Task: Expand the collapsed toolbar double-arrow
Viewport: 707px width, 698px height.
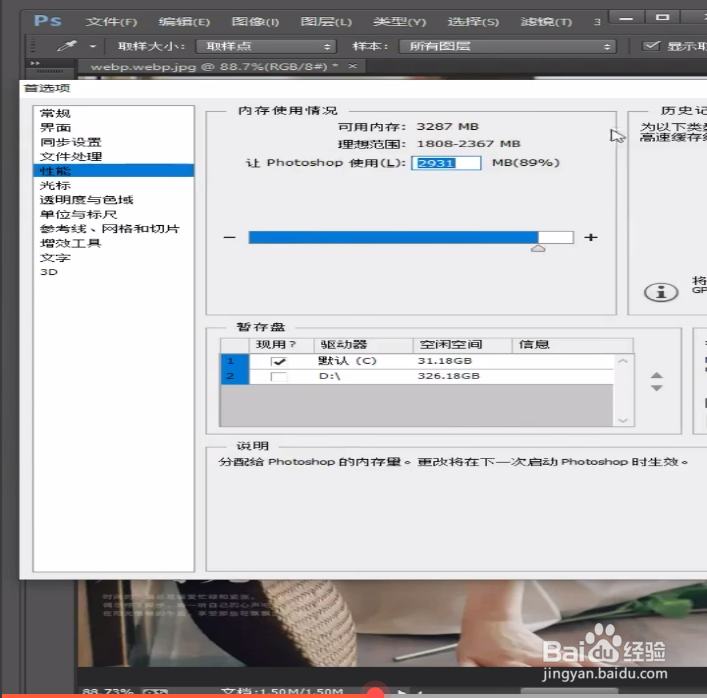Action: (x=35, y=63)
